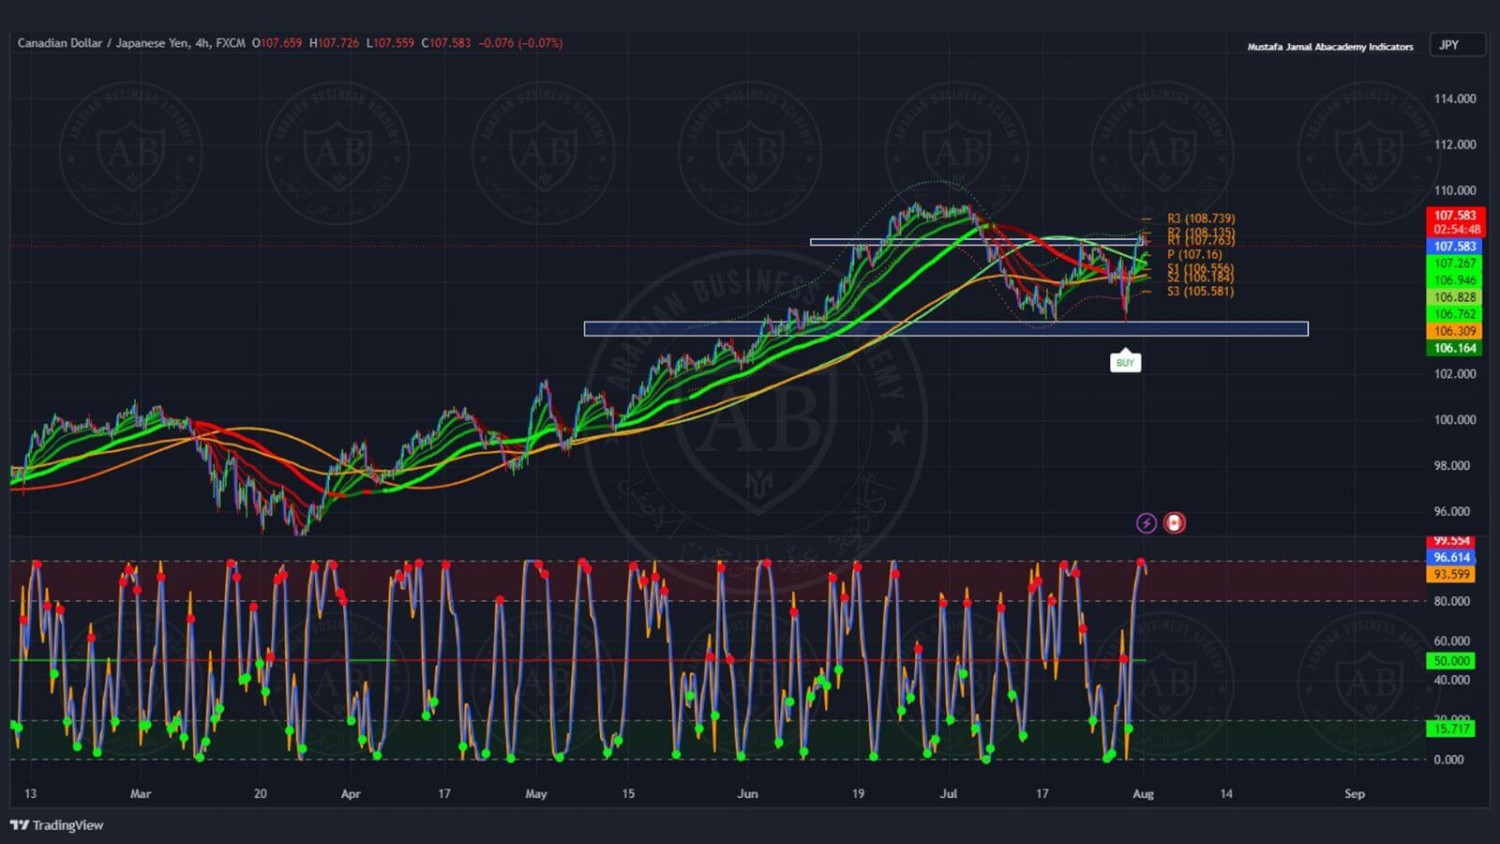Click the P (107.16) pivot label
The height and width of the screenshot is (844, 1500).
click(1194, 254)
